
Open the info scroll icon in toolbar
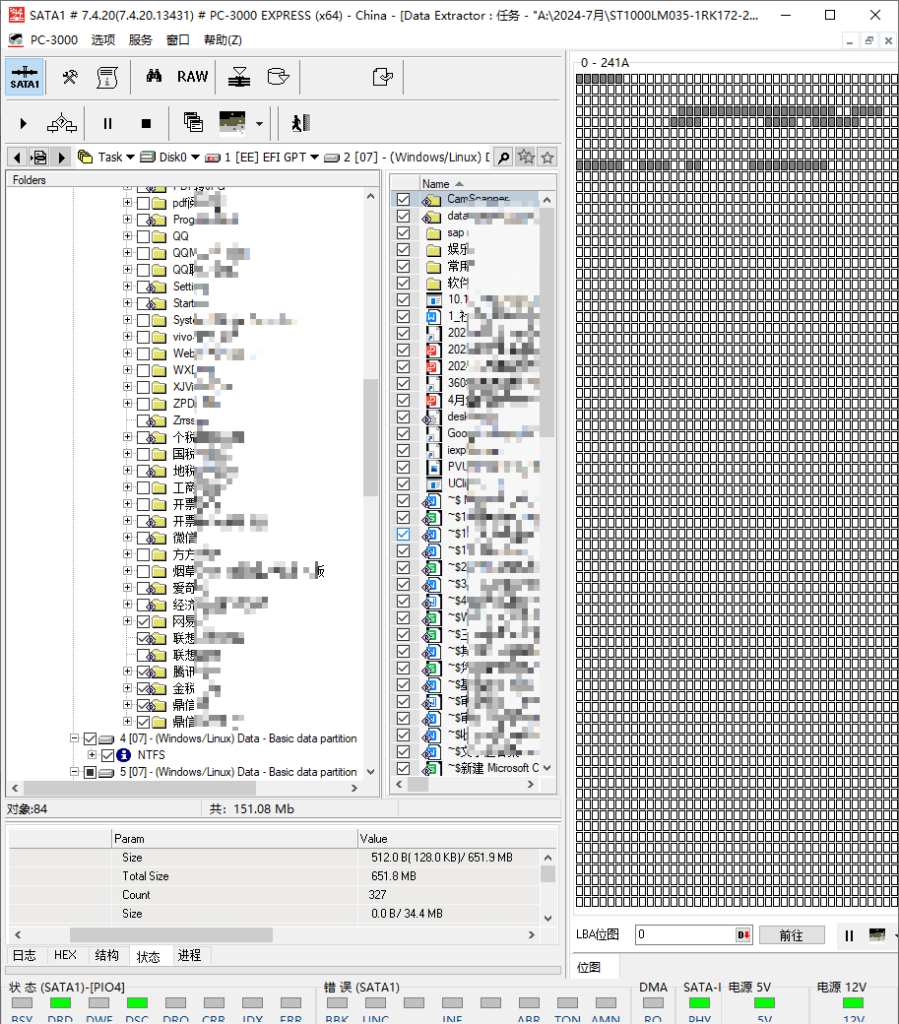click(107, 77)
